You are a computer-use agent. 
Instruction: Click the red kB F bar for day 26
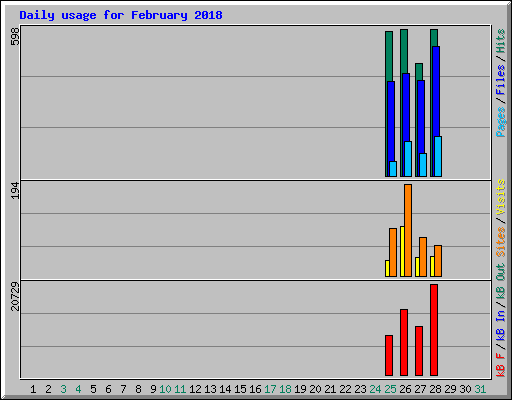pyautogui.click(x=404, y=342)
